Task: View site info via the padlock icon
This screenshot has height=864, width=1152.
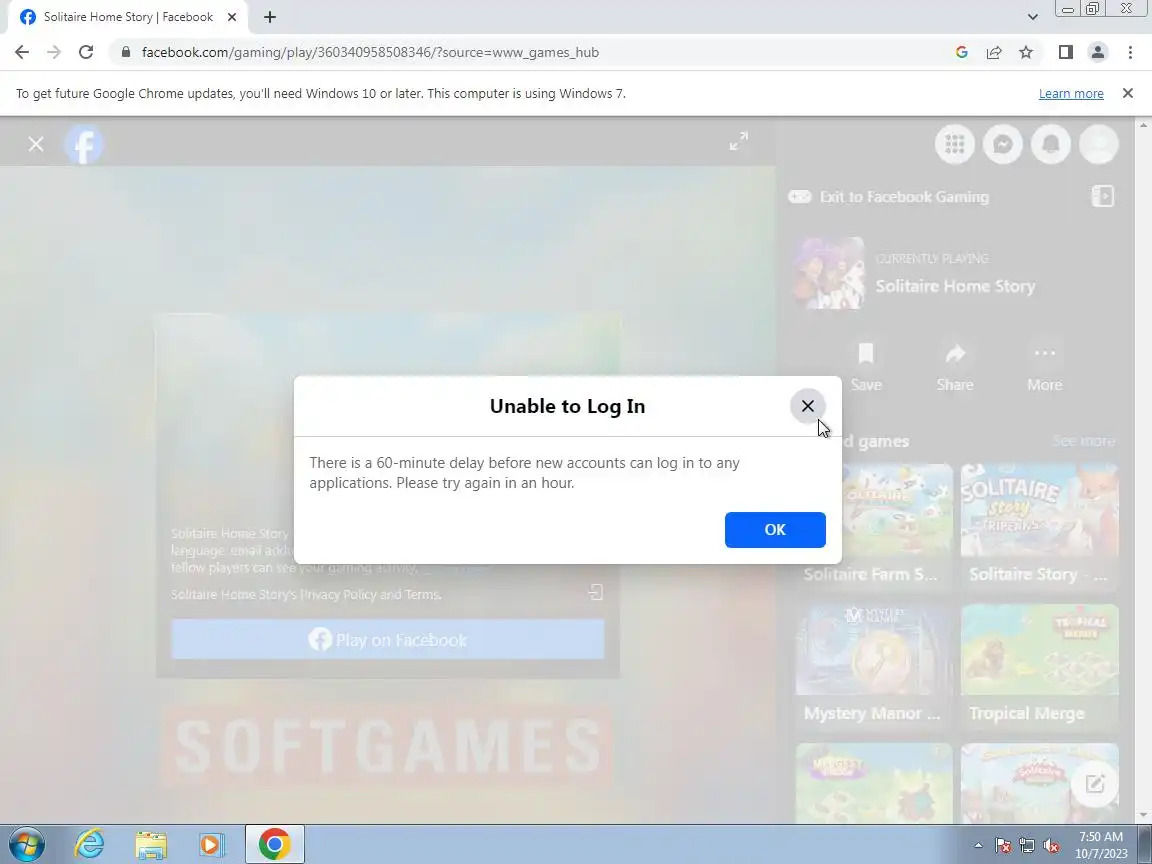Action: 126,52
